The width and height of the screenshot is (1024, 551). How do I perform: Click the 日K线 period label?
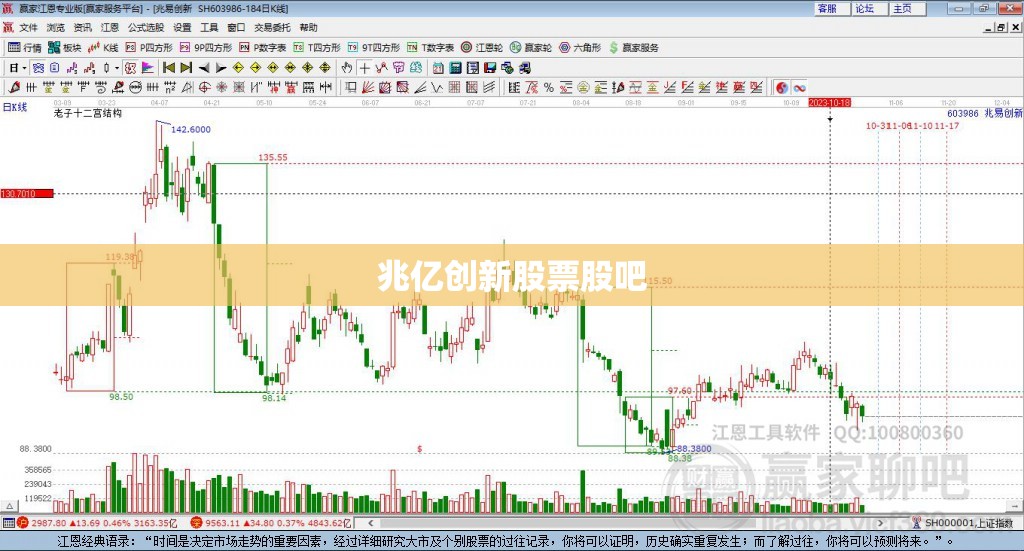(x=15, y=108)
